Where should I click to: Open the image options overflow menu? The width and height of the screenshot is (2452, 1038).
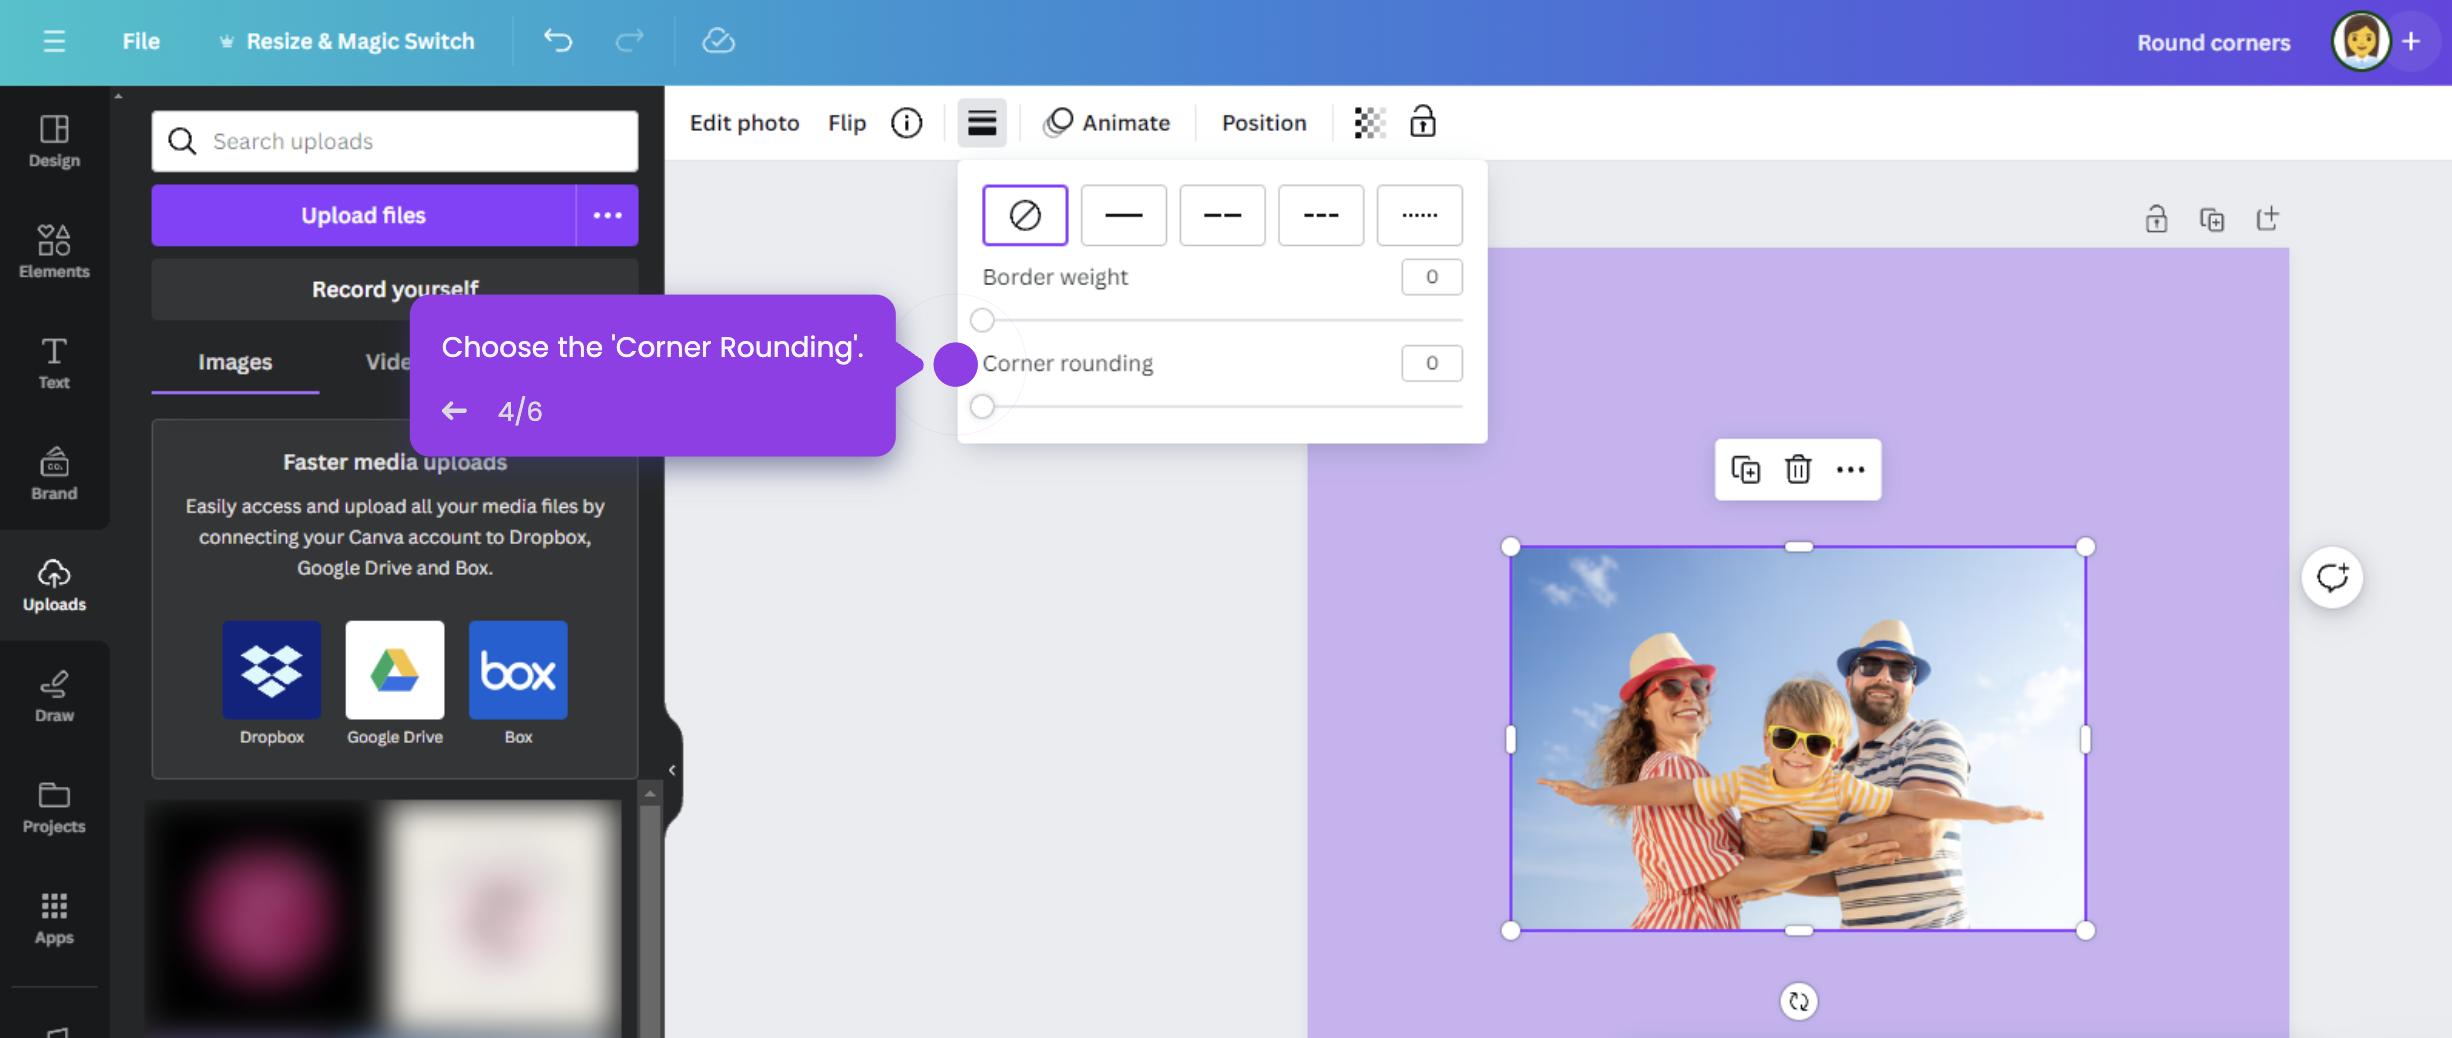click(x=1849, y=469)
